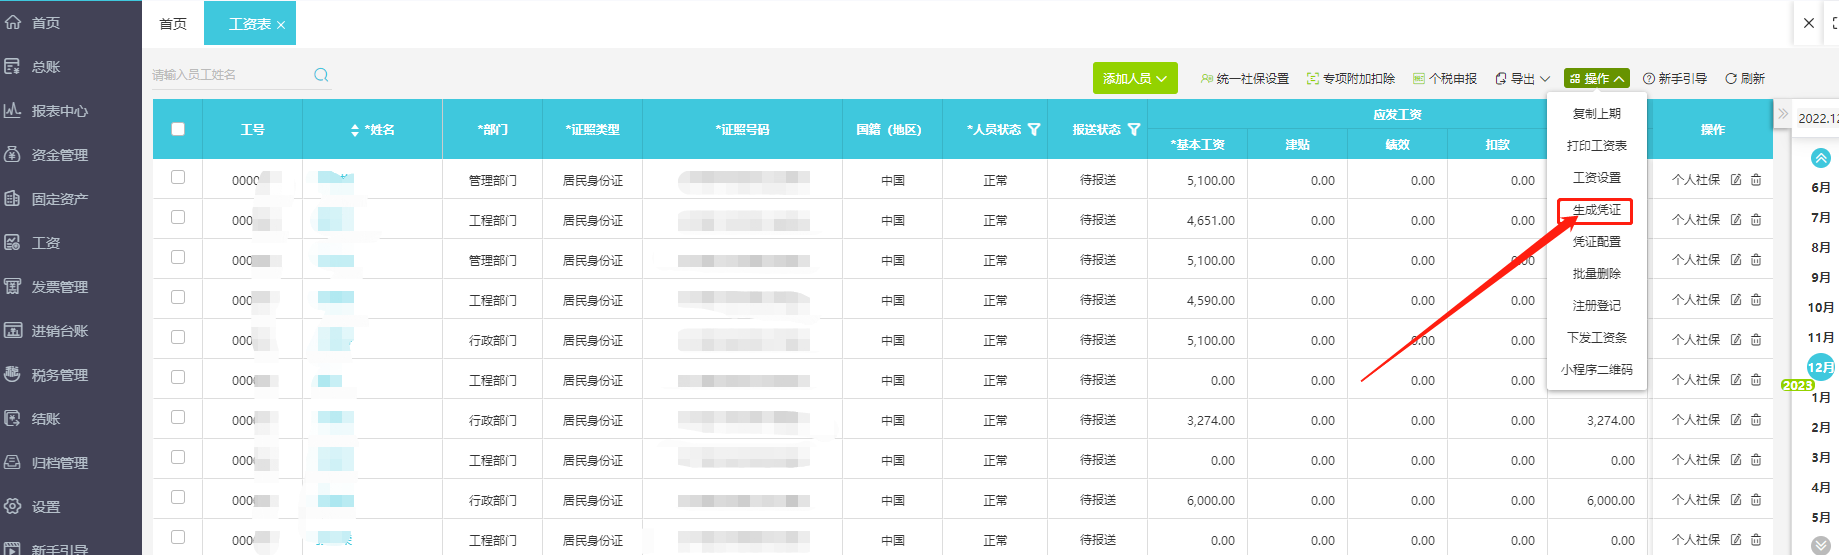Click the 报送状态 filter funnel icon
Image resolution: width=1839 pixels, height=555 pixels.
point(1134,130)
